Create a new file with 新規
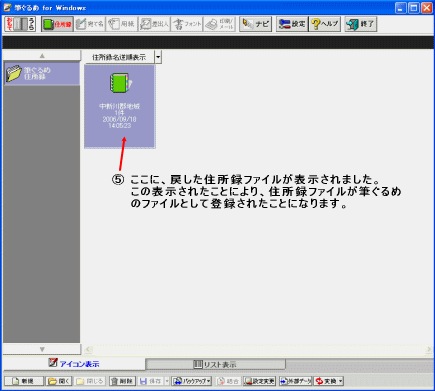This screenshot has height=391, width=435. click(24, 381)
